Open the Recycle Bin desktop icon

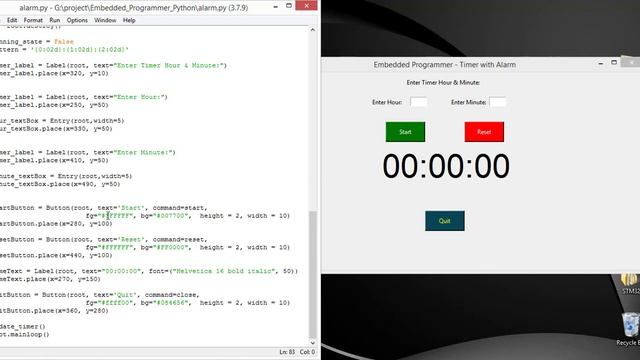point(630,329)
